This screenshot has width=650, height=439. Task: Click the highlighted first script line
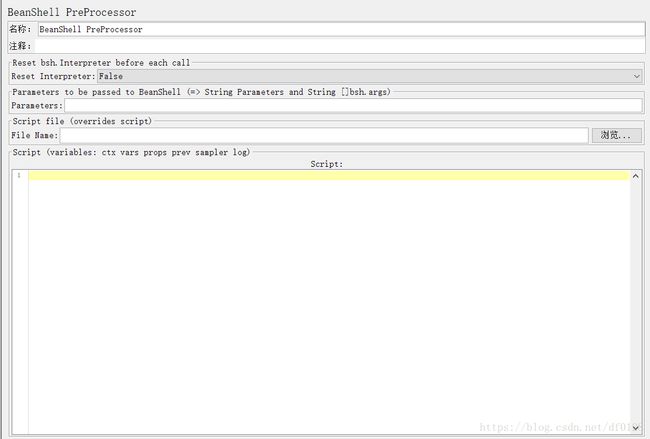point(329,176)
